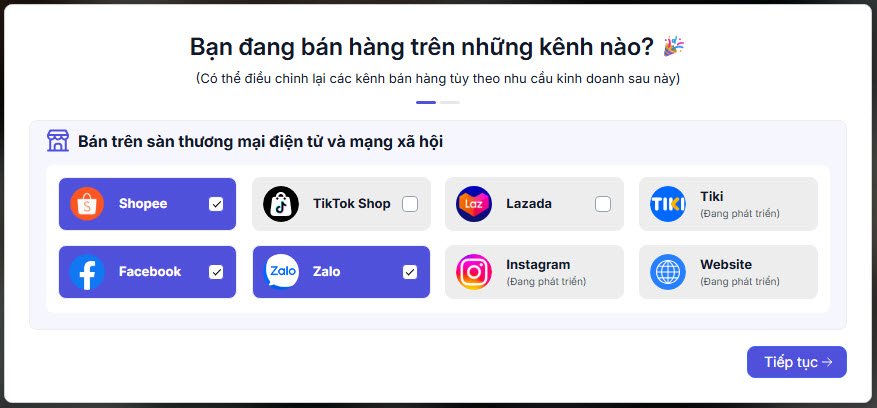Click the storefront icon beside section heading
Viewport: 877px width, 408px height.
(x=58, y=141)
